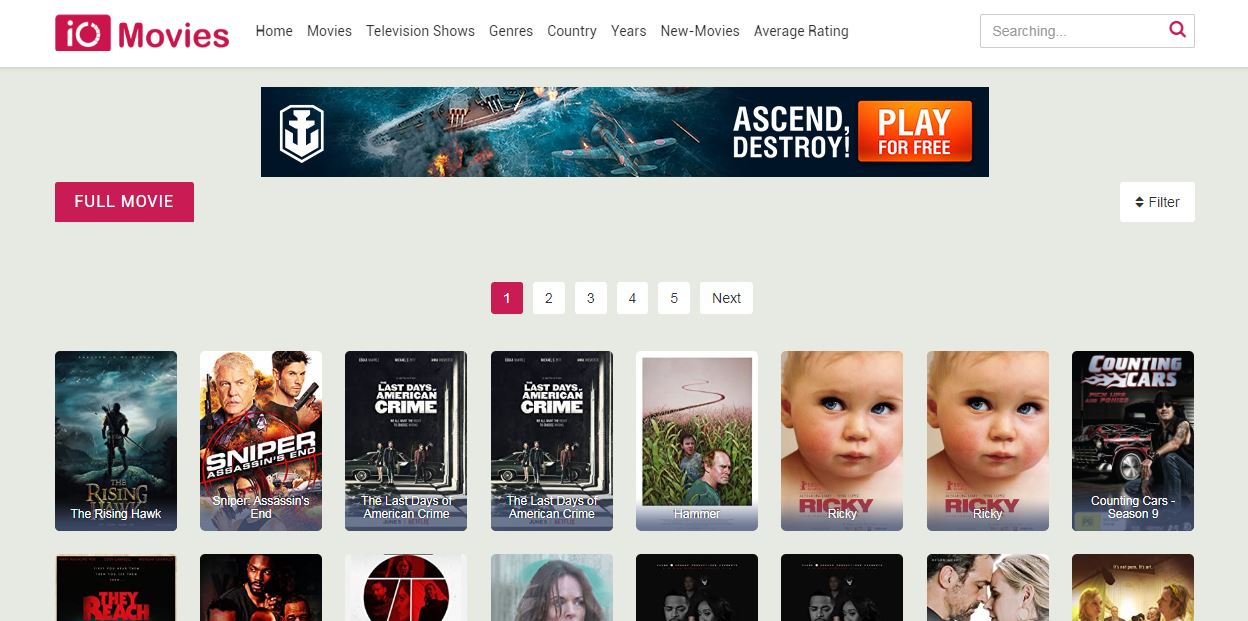Viewport: 1248px width, 621px height.
Task: Click the FULL MOVIE button
Action: point(124,201)
